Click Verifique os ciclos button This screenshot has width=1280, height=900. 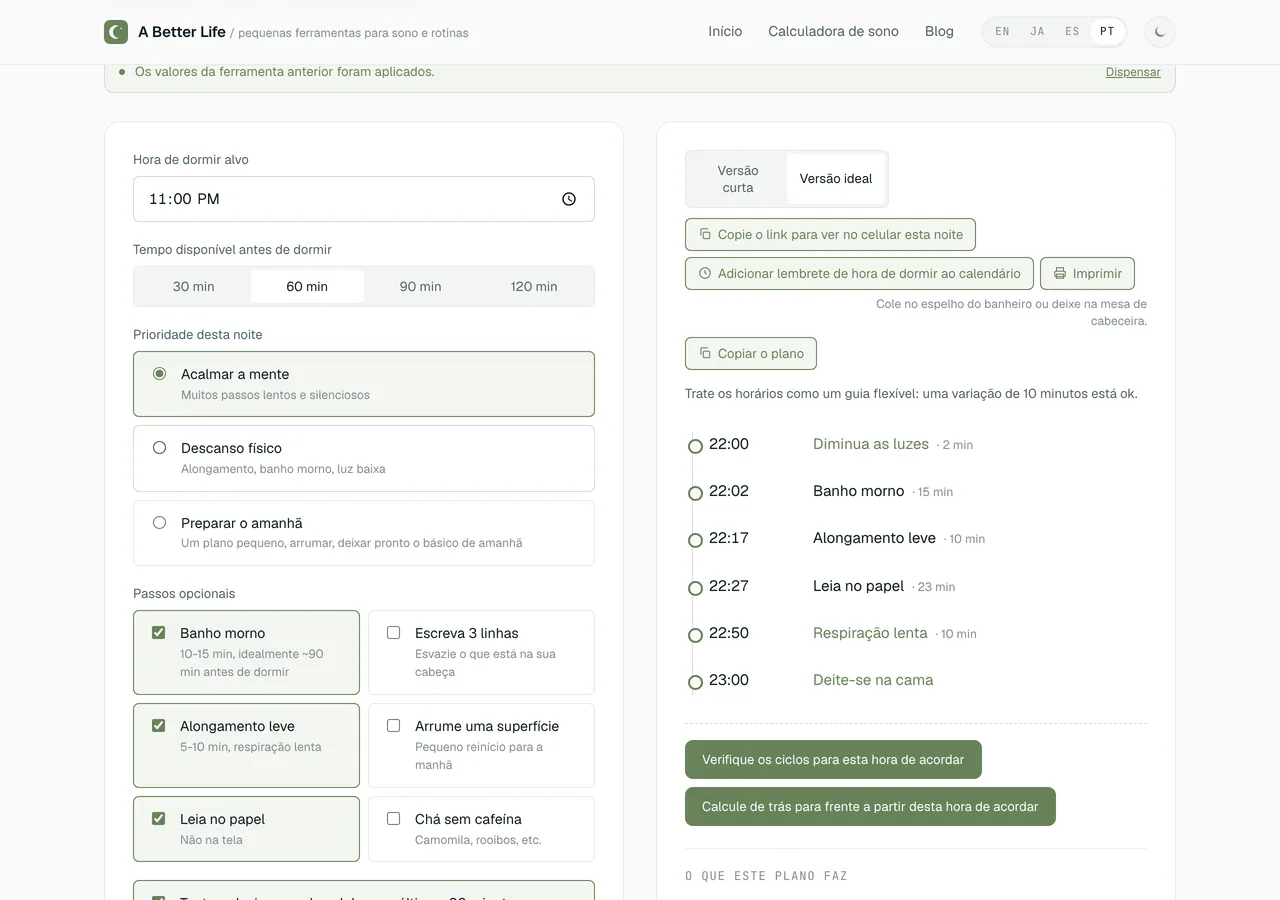pos(833,760)
